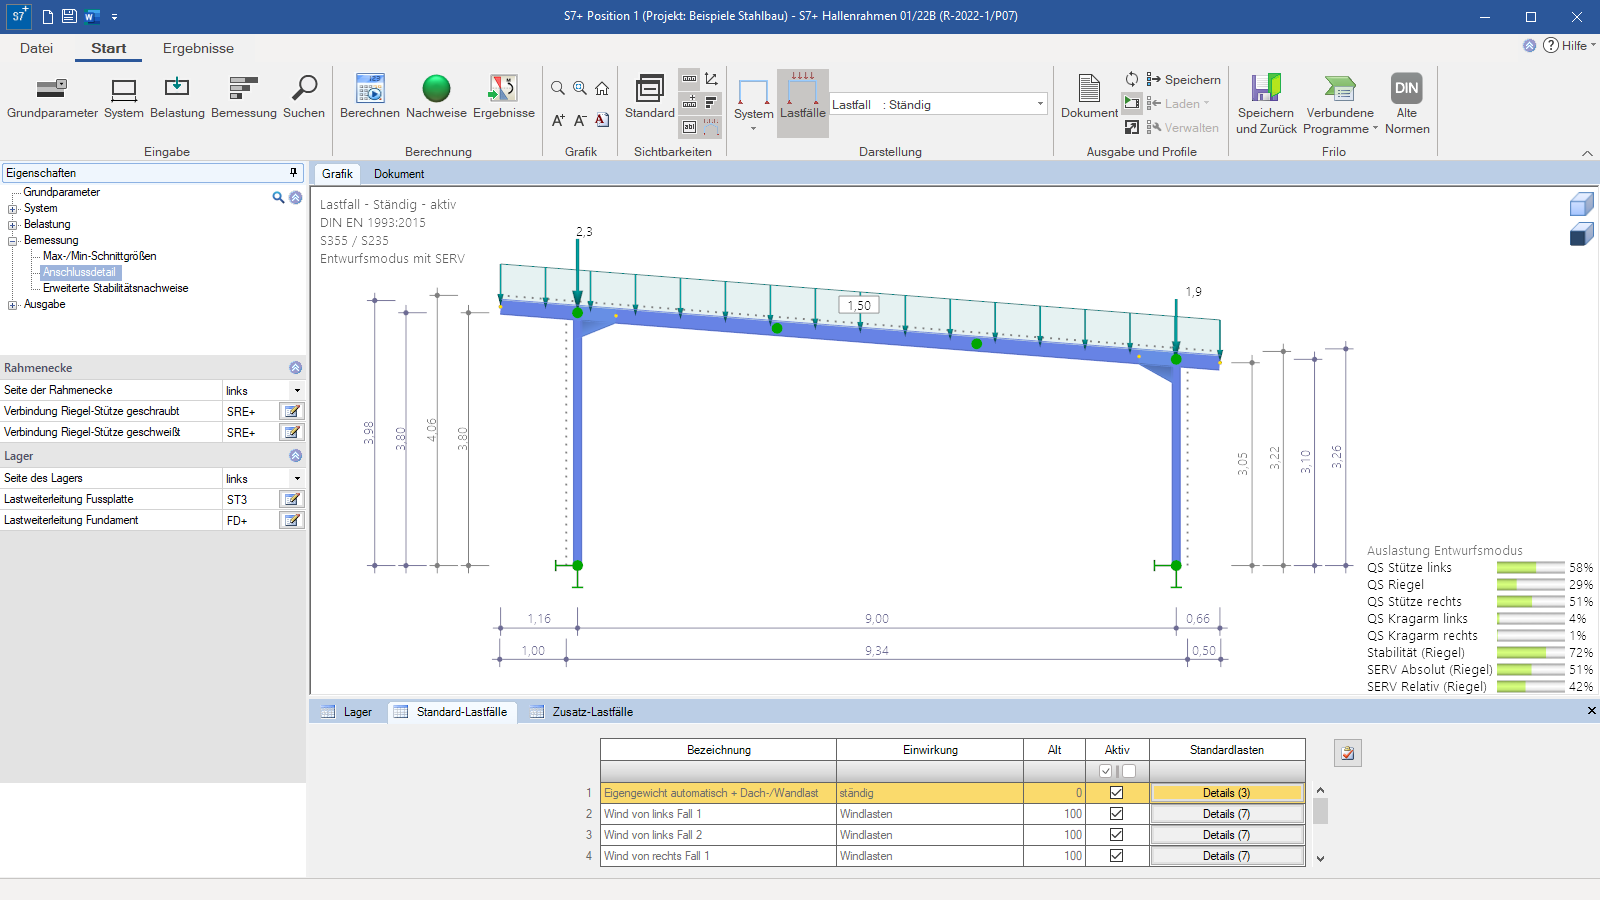Viewport: 1600px width, 900px height.
Task: Toggle Aktiv for Wind von rechts Fall 1
Action: [1116, 856]
